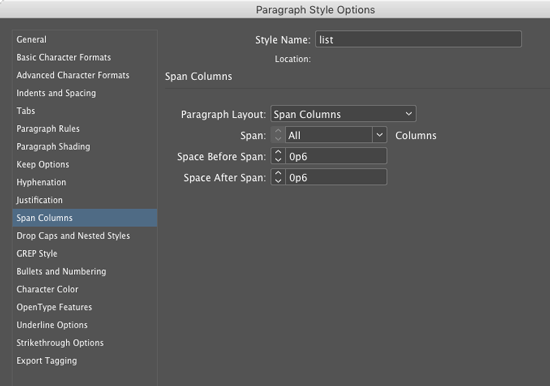Click the Space Before Span field
The height and width of the screenshot is (386, 550).
coord(336,156)
